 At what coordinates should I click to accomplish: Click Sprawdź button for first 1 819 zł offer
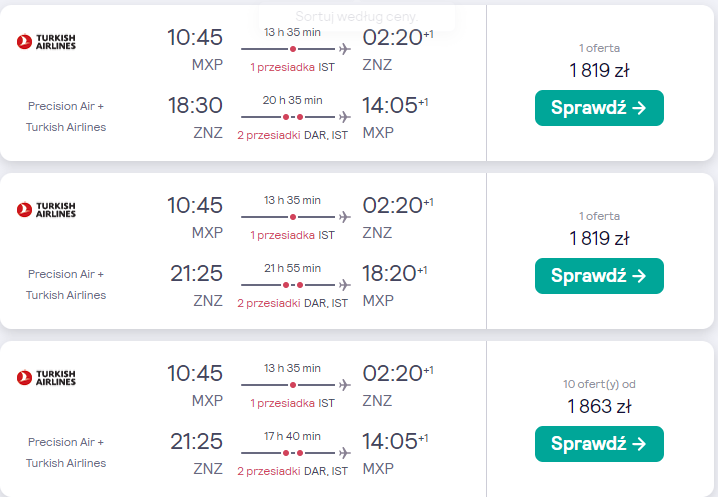click(599, 108)
